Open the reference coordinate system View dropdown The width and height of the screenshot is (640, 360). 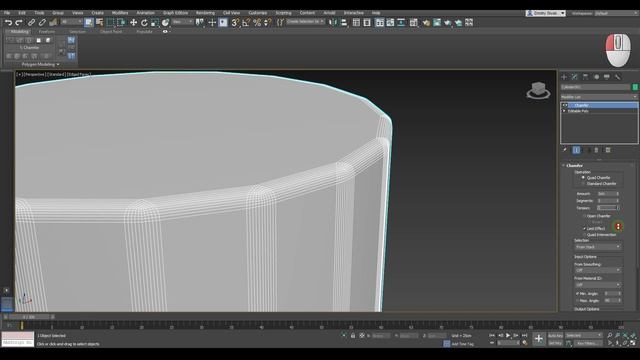(x=182, y=22)
